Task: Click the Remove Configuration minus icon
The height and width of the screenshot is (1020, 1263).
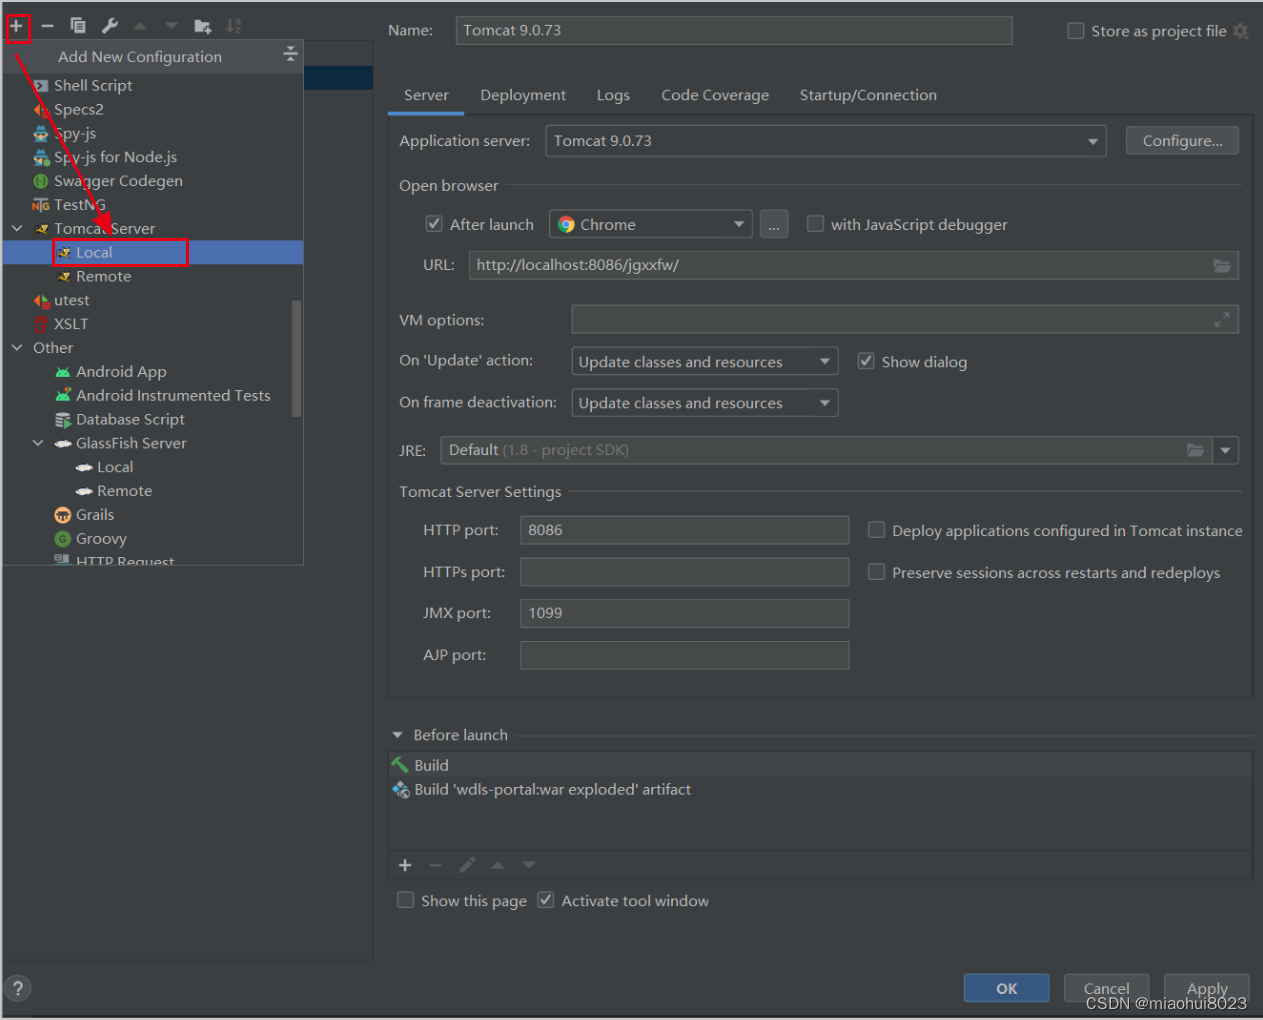Action: (47, 26)
